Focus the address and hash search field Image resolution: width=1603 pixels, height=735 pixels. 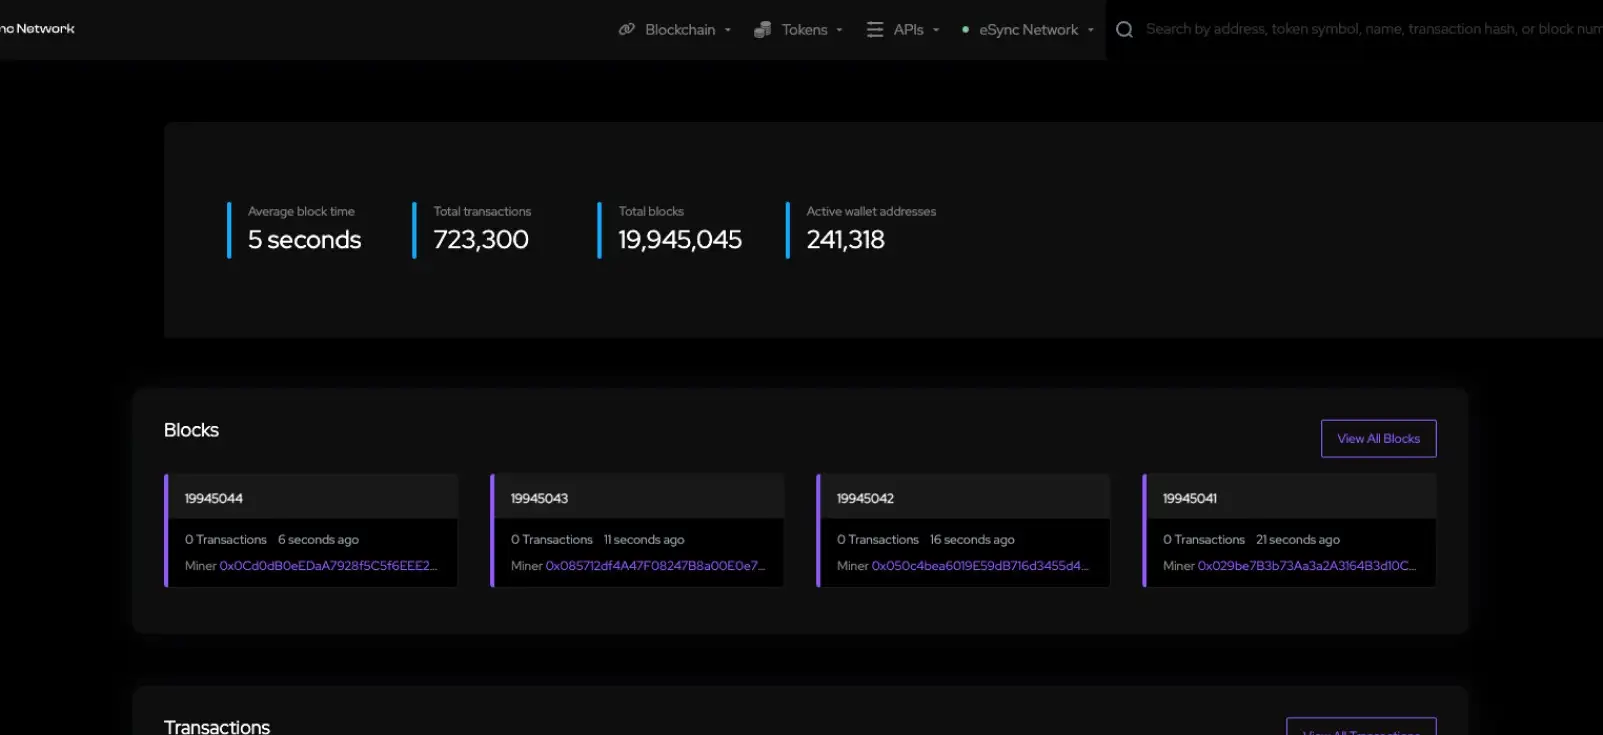[x=1374, y=29]
